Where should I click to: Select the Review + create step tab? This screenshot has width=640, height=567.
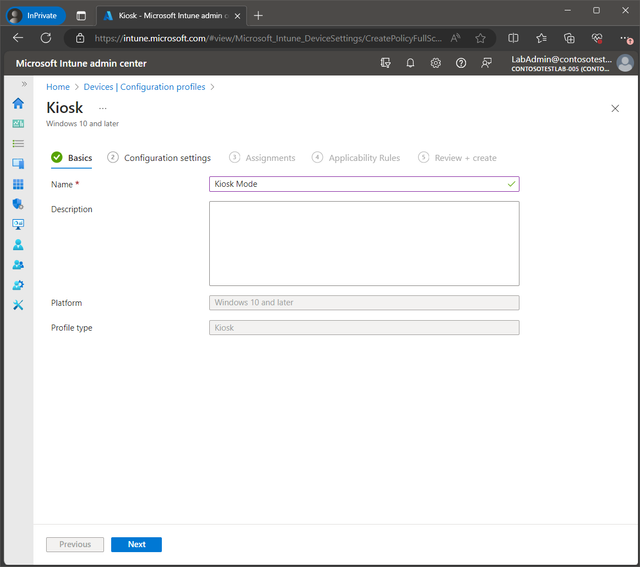coord(457,158)
